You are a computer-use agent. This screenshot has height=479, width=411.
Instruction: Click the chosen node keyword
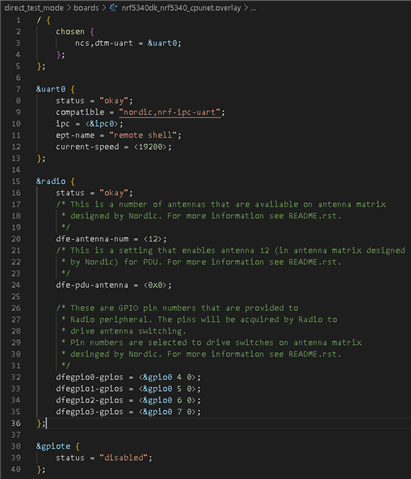pyautogui.click(x=70, y=32)
